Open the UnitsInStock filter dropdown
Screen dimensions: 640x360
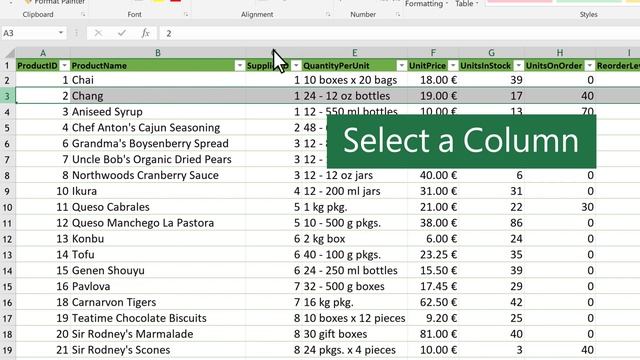(518, 66)
